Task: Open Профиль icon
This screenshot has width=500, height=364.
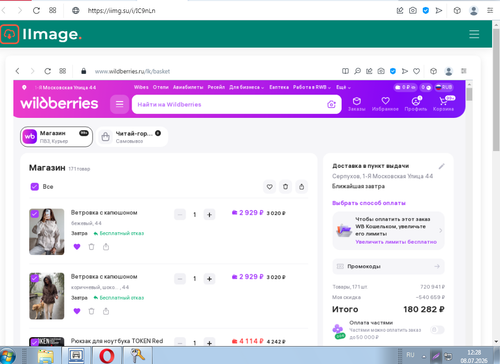Action: (x=416, y=104)
